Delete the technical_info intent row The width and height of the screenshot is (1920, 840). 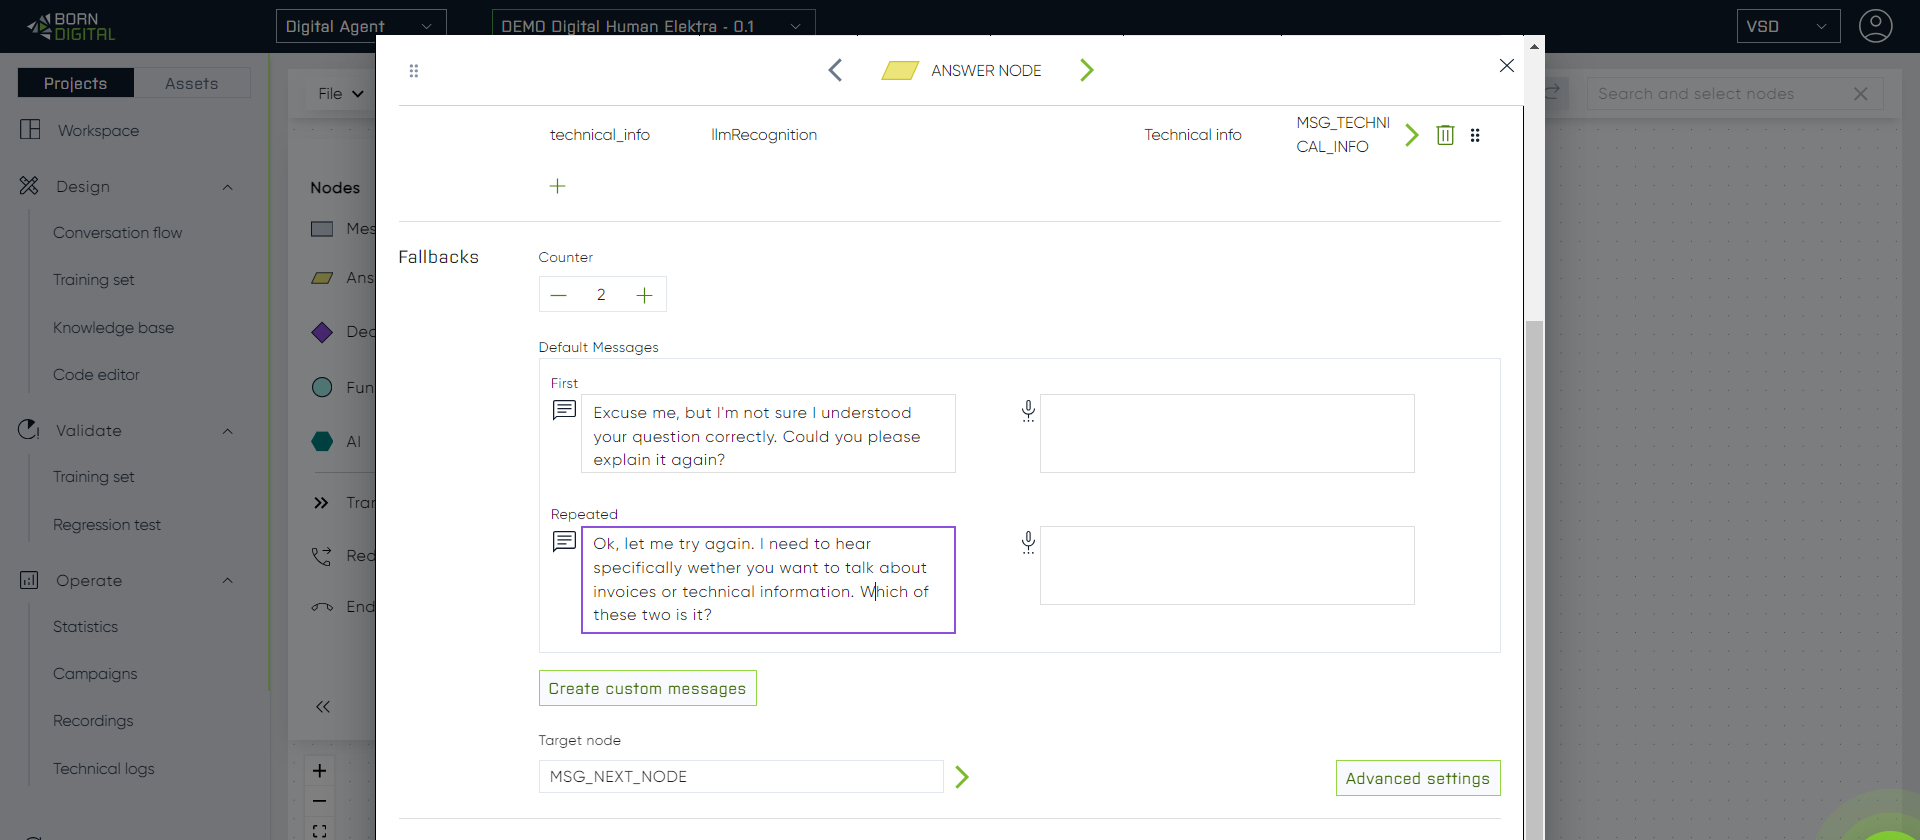pyautogui.click(x=1445, y=135)
